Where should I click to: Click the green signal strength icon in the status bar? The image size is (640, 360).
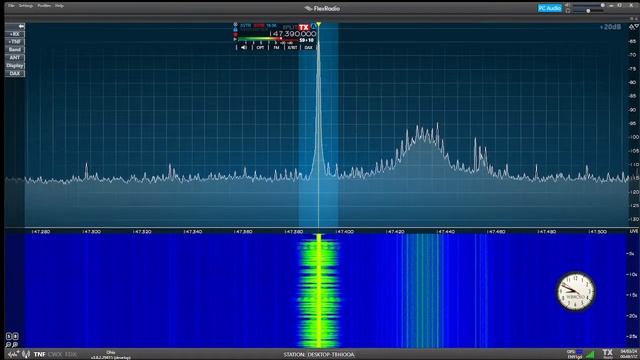(x=591, y=354)
